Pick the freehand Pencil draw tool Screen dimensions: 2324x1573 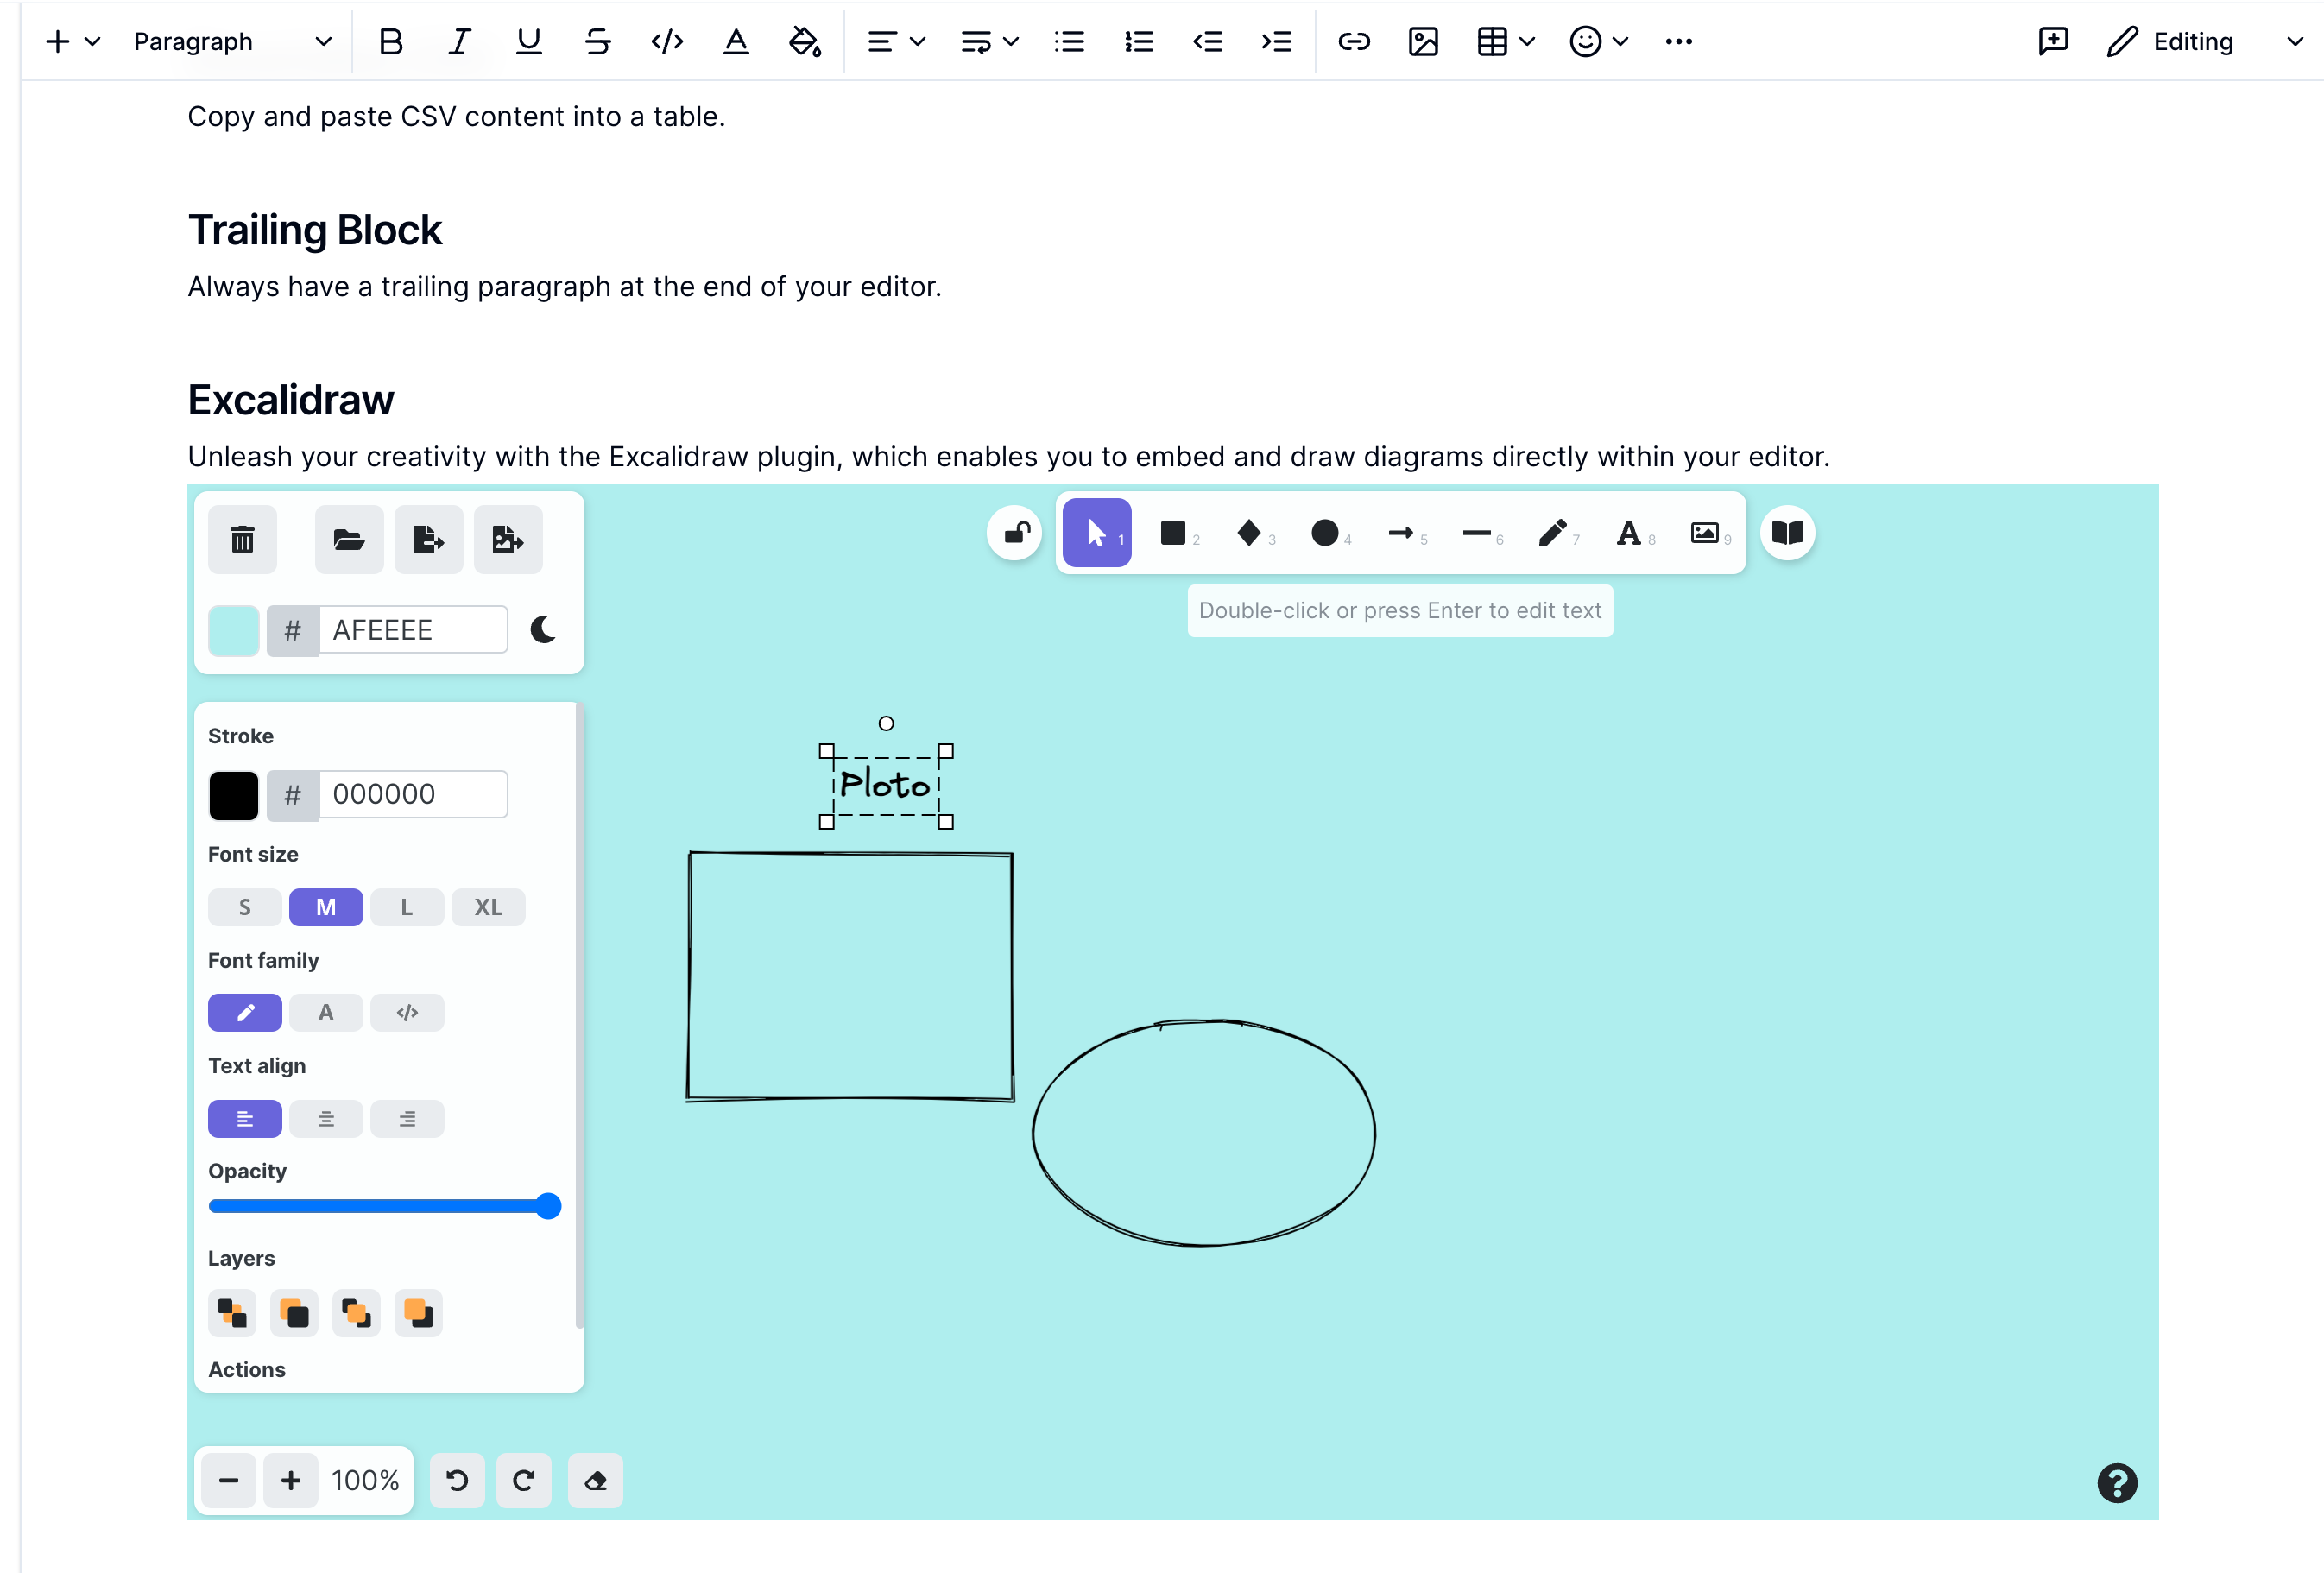pyautogui.click(x=1552, y=533)
